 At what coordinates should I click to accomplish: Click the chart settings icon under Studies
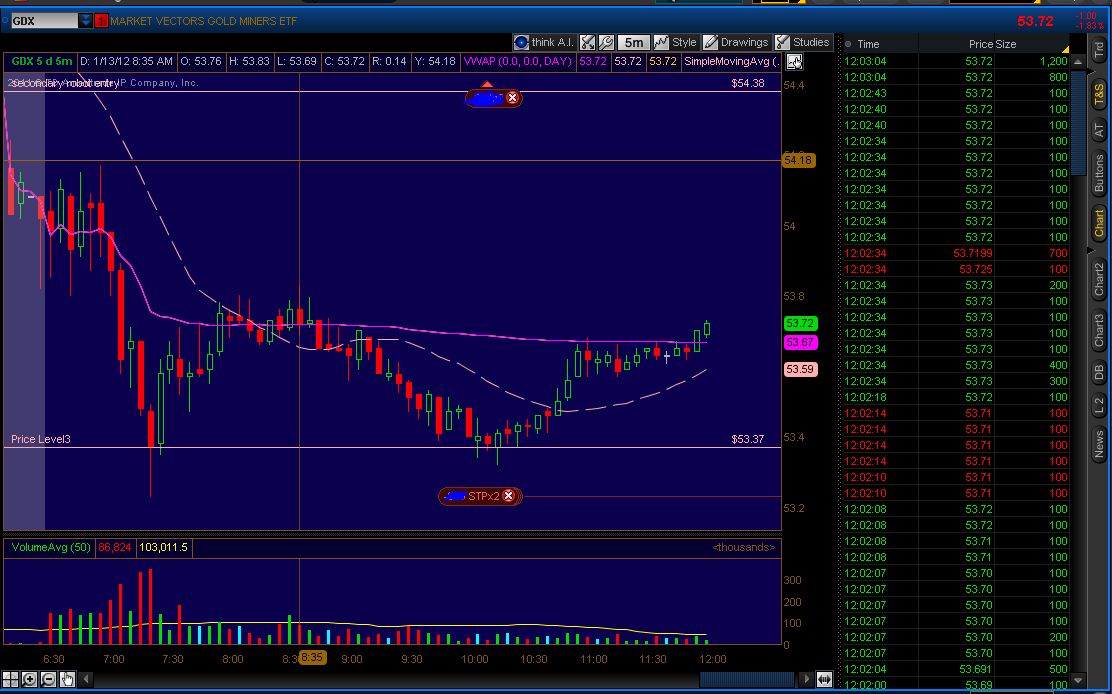(x=794, y=62)
